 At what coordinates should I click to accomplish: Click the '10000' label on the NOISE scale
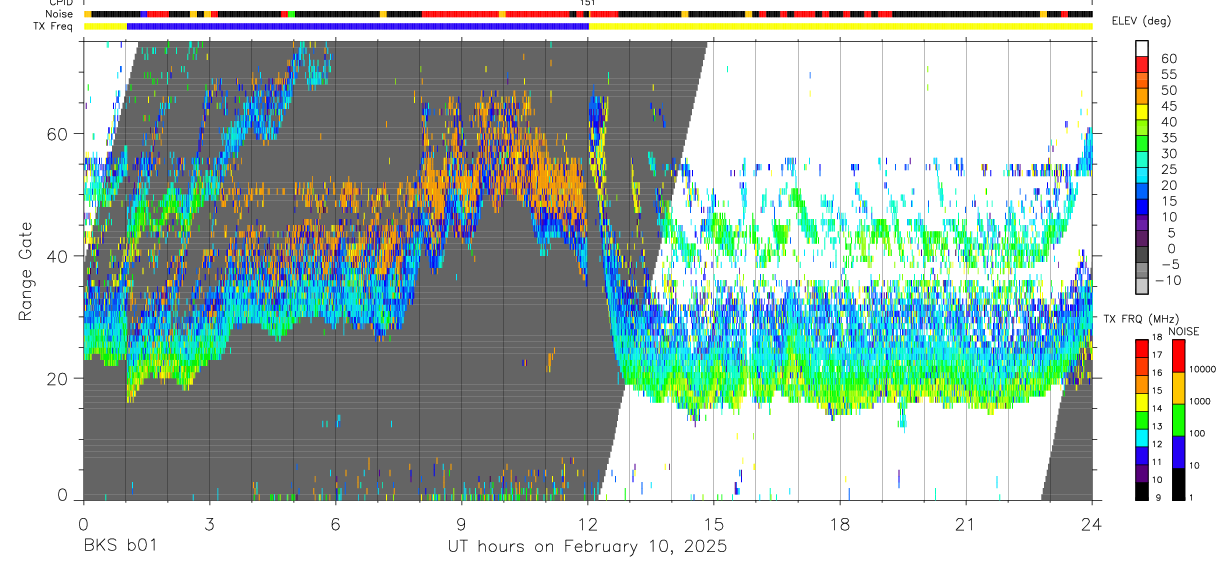[x=1202, y=369]
